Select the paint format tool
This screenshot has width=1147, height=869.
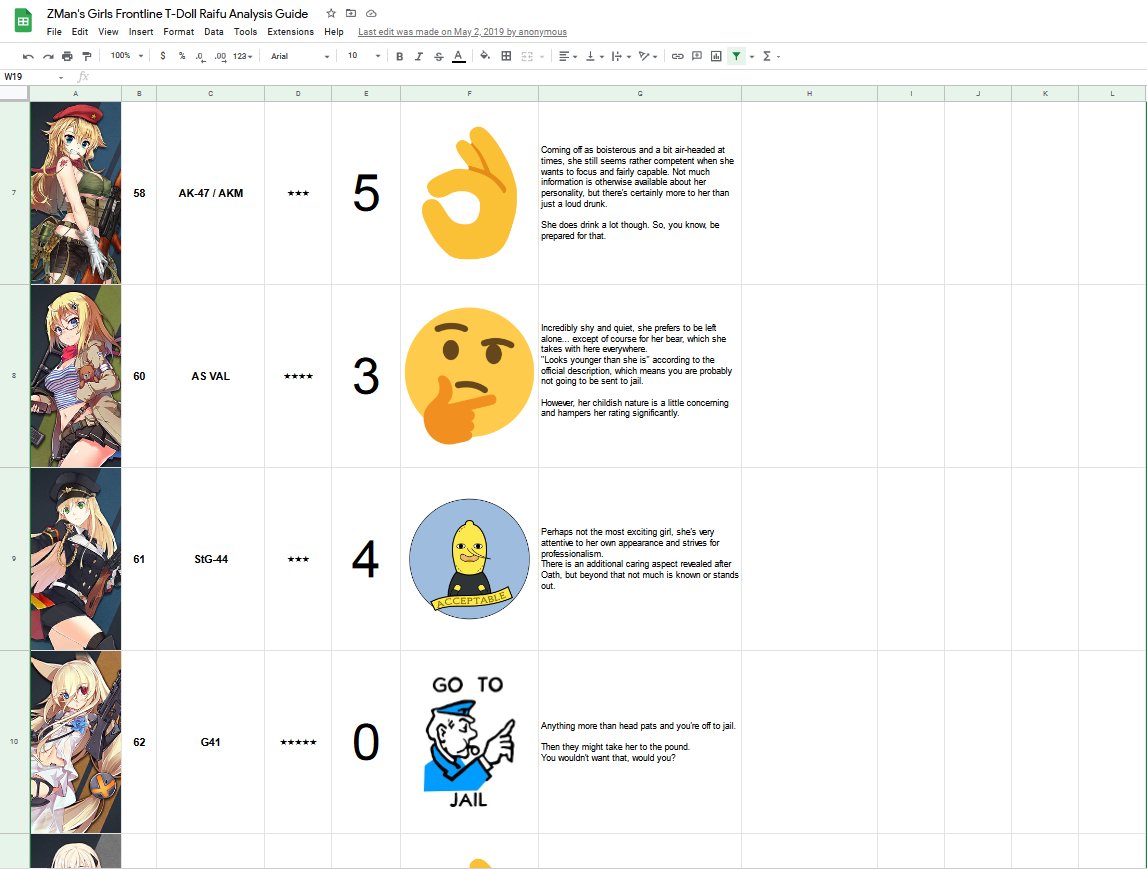(x=87, y=56)
